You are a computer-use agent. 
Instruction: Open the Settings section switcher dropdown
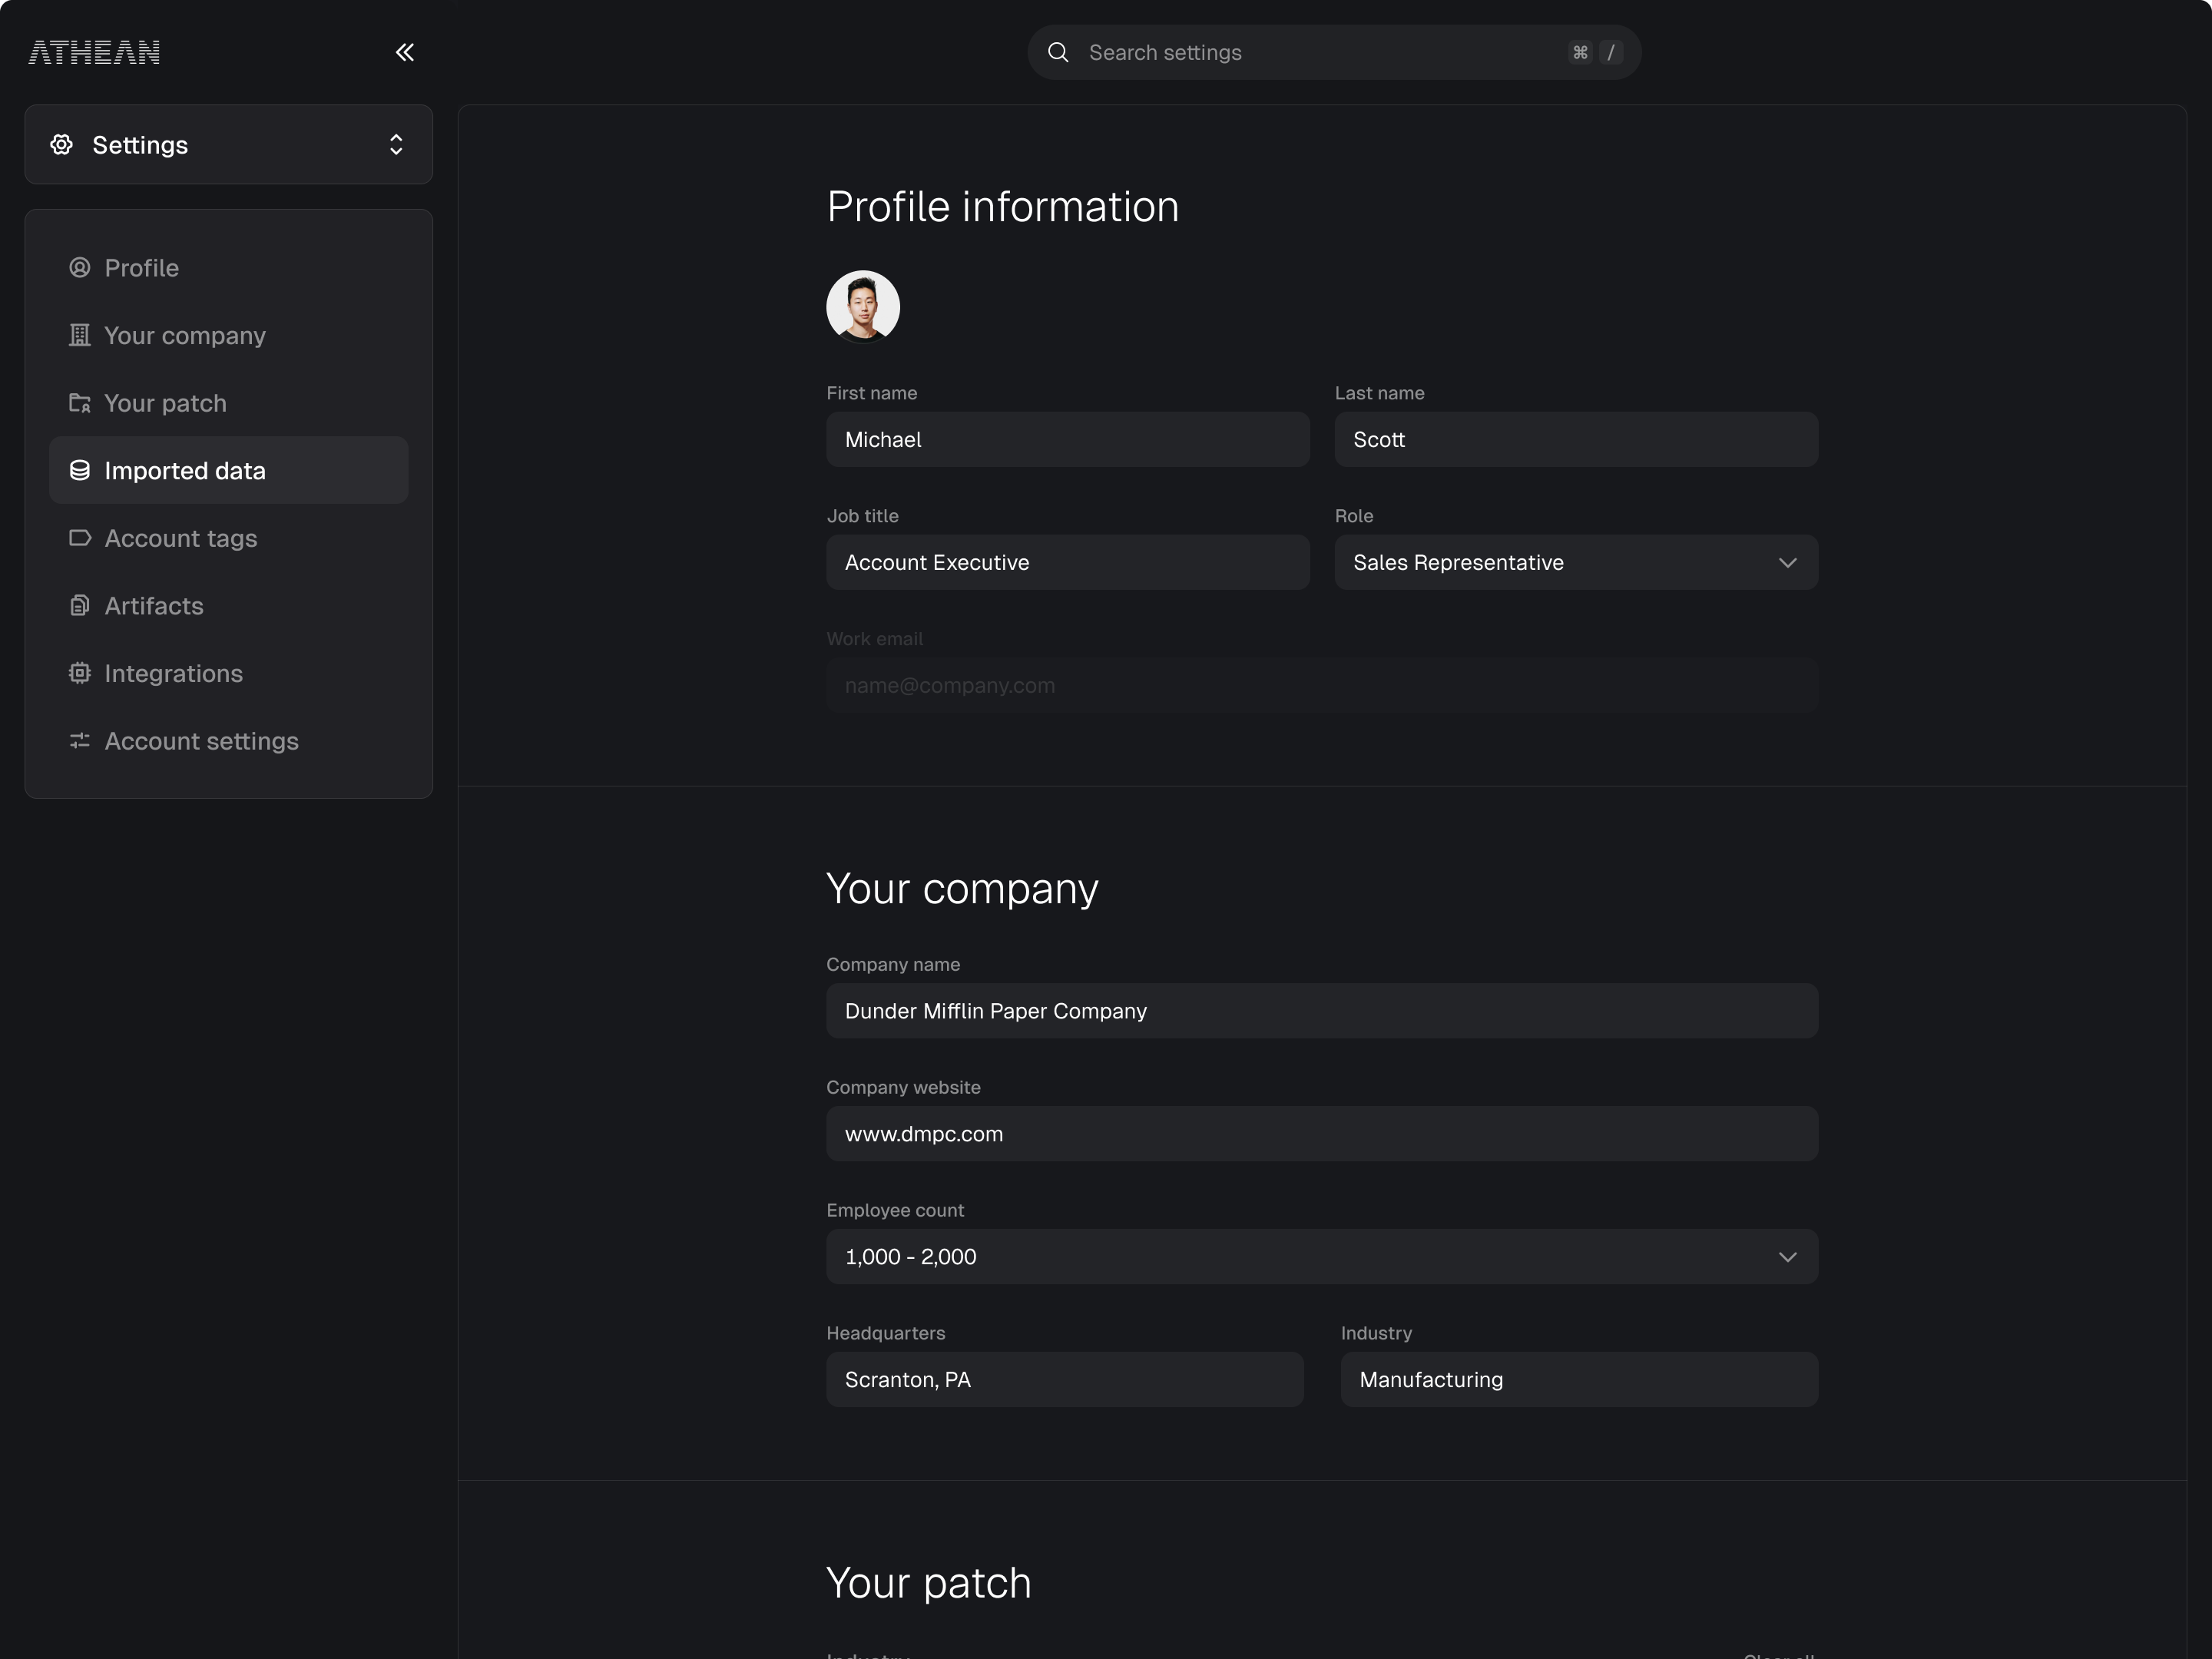coord(228,145)
